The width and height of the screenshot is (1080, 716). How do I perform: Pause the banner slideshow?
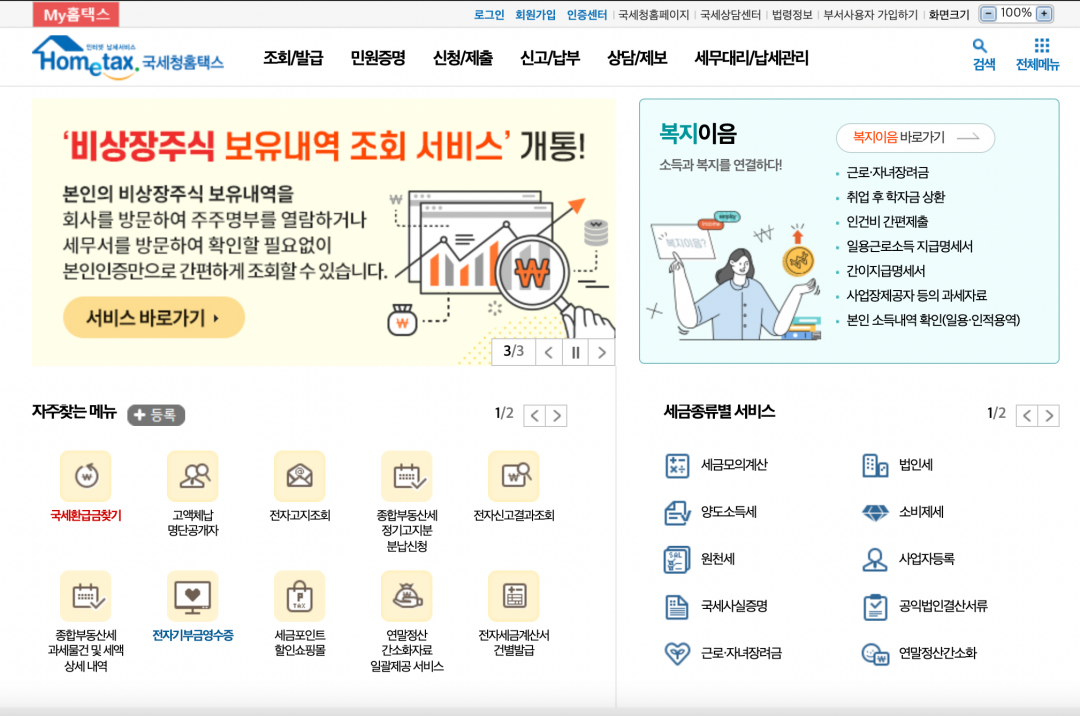pyautogui.click(x=575, y=352)
